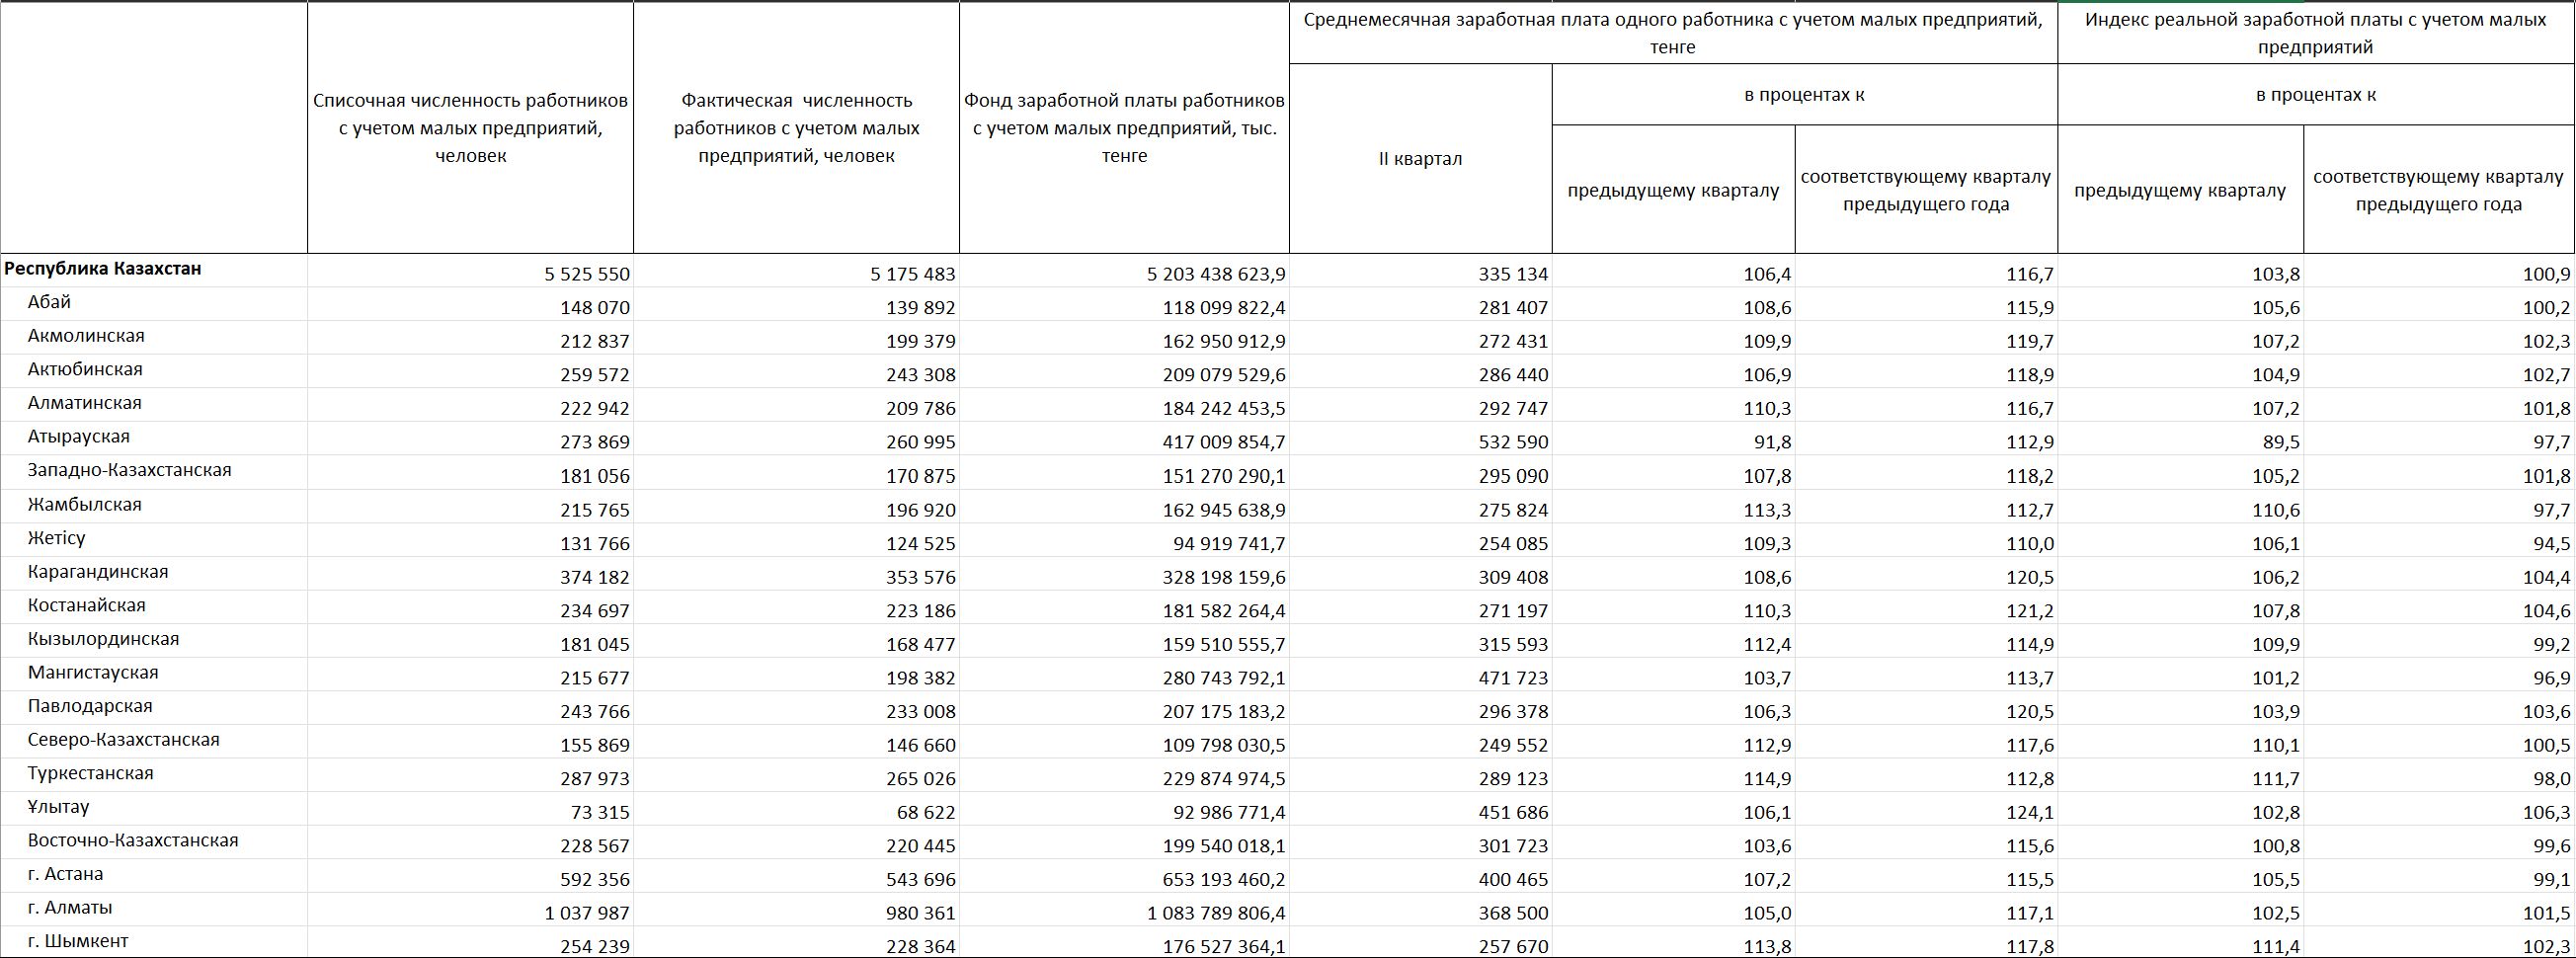Image resolution: width=2576 pixels, height=958 pixels.
Task: Click the value 5 203 438 623,9
Action: pos(1216,274)
